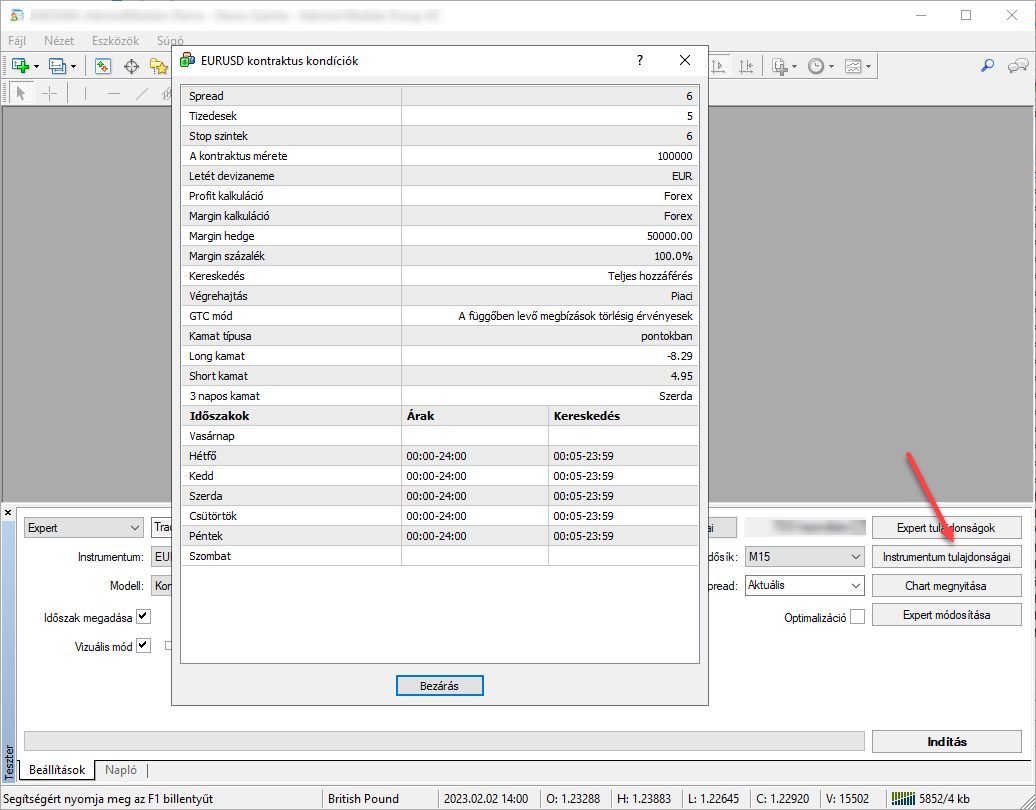Select the Stop szintek row
The height and width of the screenshot is (810, 1036).
click(440, 136)
